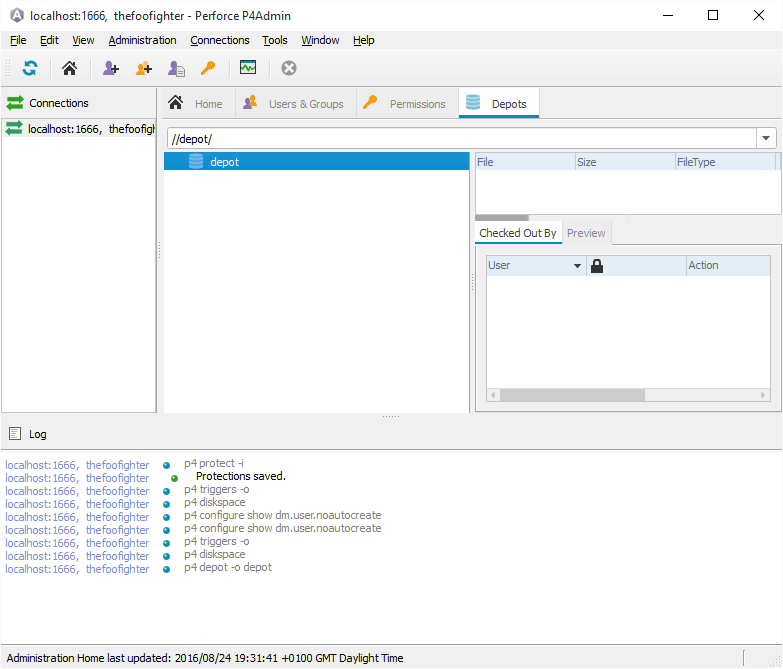Open the Administration menu
The width and height of the screenshot is (783, 669).
coord(142,40)
